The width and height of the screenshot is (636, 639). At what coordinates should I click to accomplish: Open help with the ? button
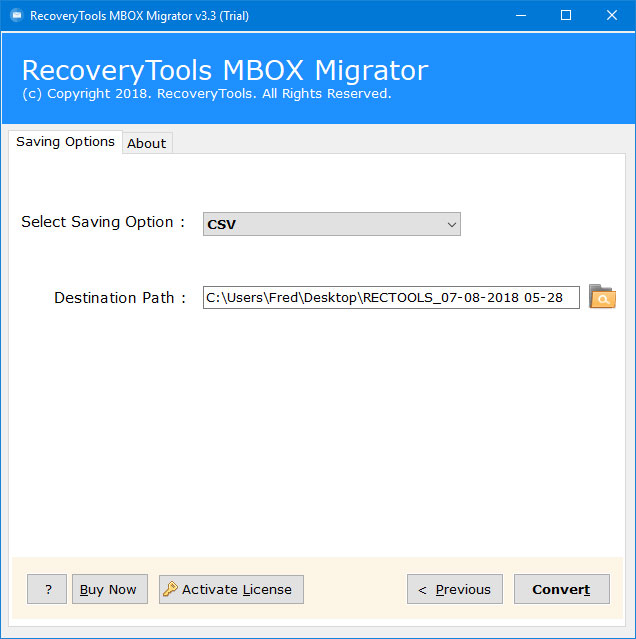(x=47, y=589)
